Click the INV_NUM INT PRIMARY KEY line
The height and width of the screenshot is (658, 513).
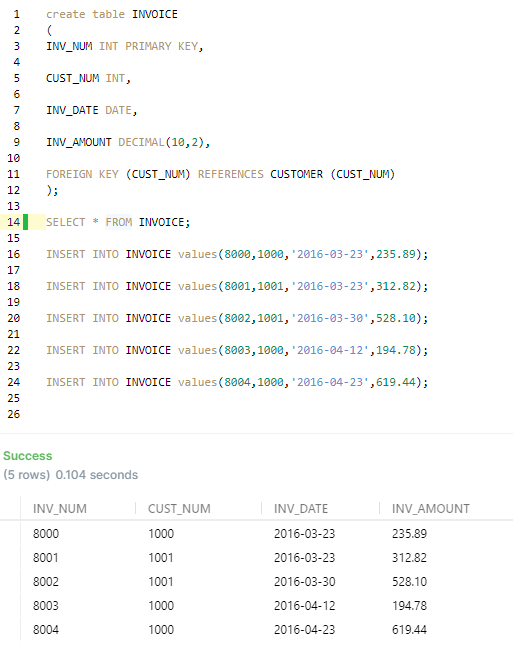[125, 46]
